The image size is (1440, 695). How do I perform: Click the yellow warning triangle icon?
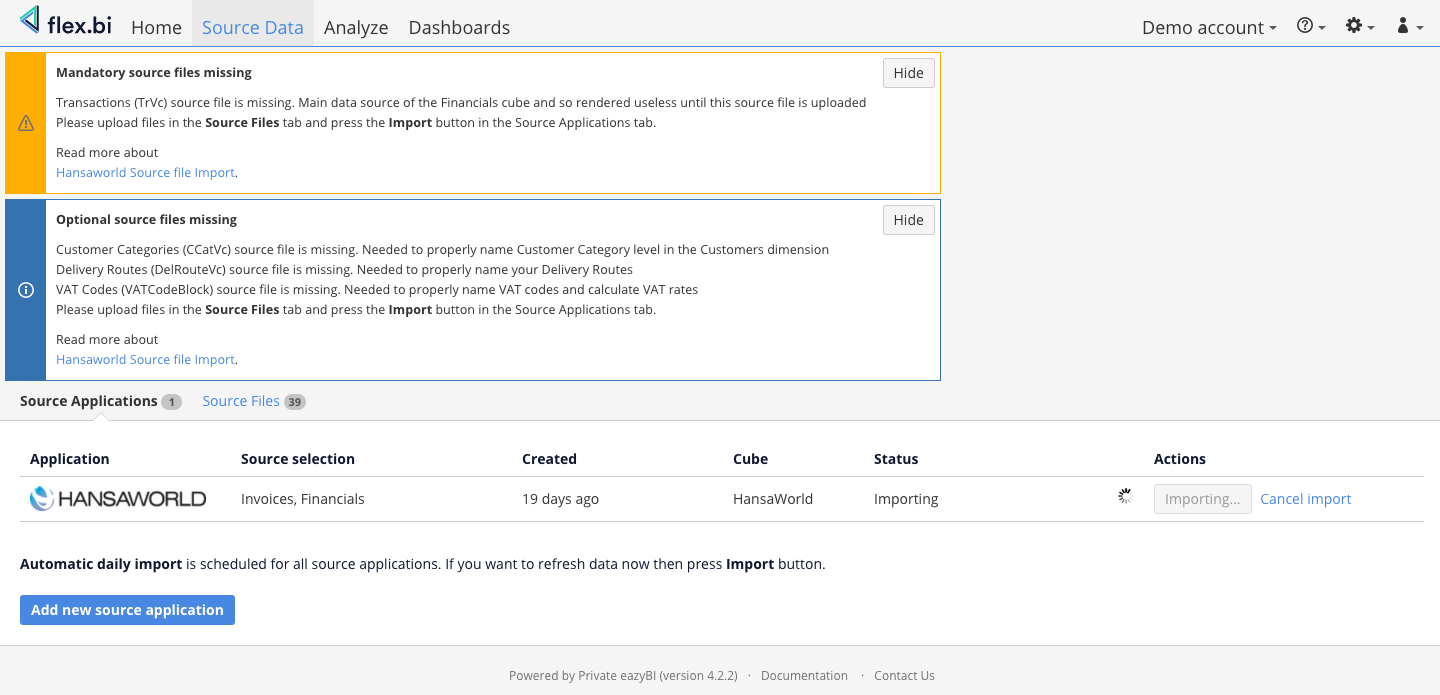coord(26,123)
